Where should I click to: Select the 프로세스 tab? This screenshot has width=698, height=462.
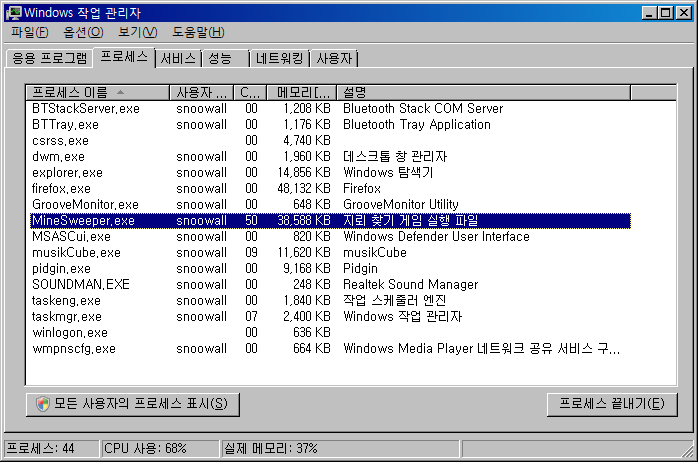pyautogui.click(x=124, y=57)
